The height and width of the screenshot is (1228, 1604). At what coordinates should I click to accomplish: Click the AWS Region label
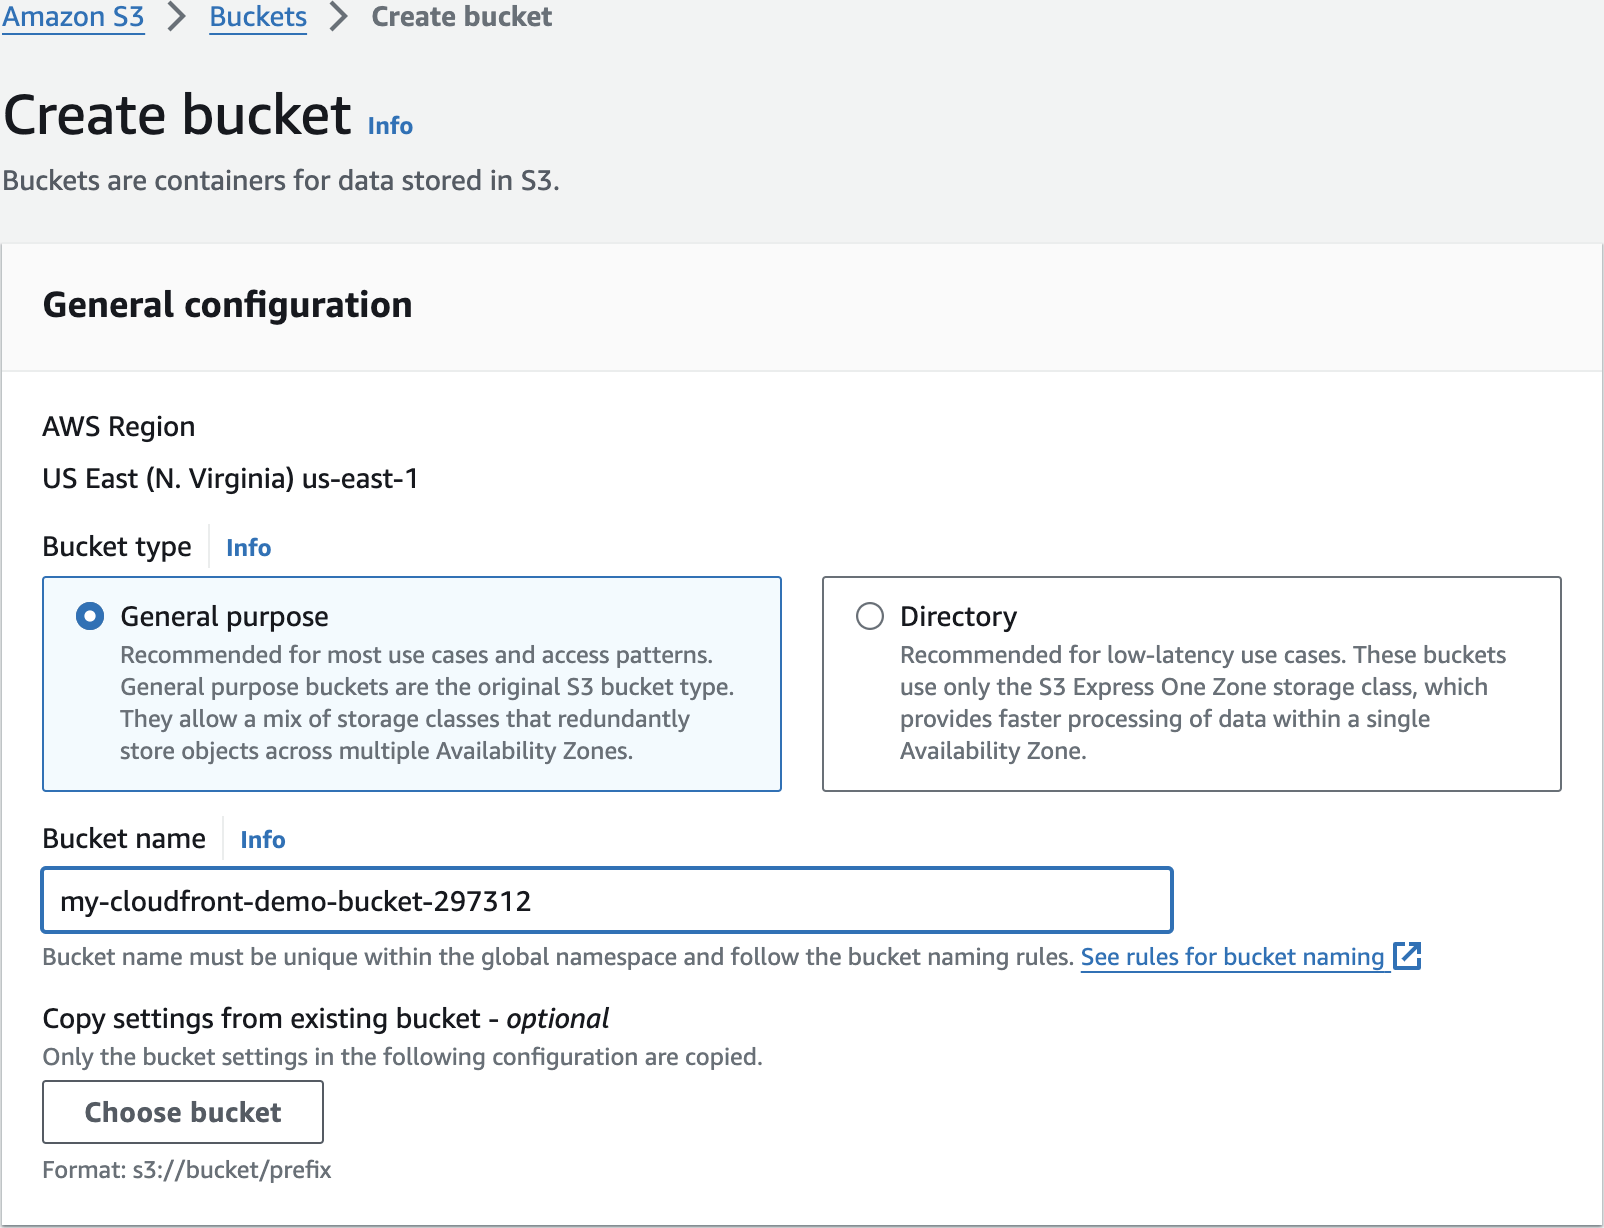click(x=119, y=427)
